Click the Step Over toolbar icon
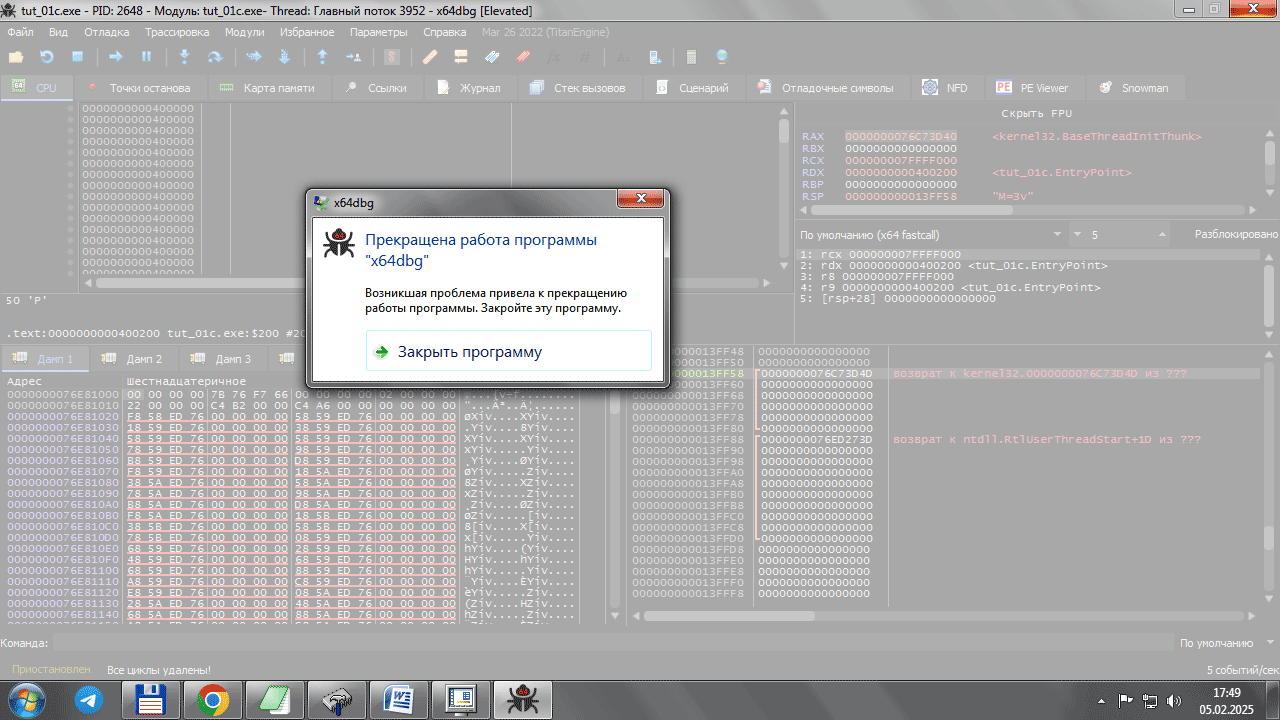The height and width of the screenshot is (720, 1280). click(215, 57)
